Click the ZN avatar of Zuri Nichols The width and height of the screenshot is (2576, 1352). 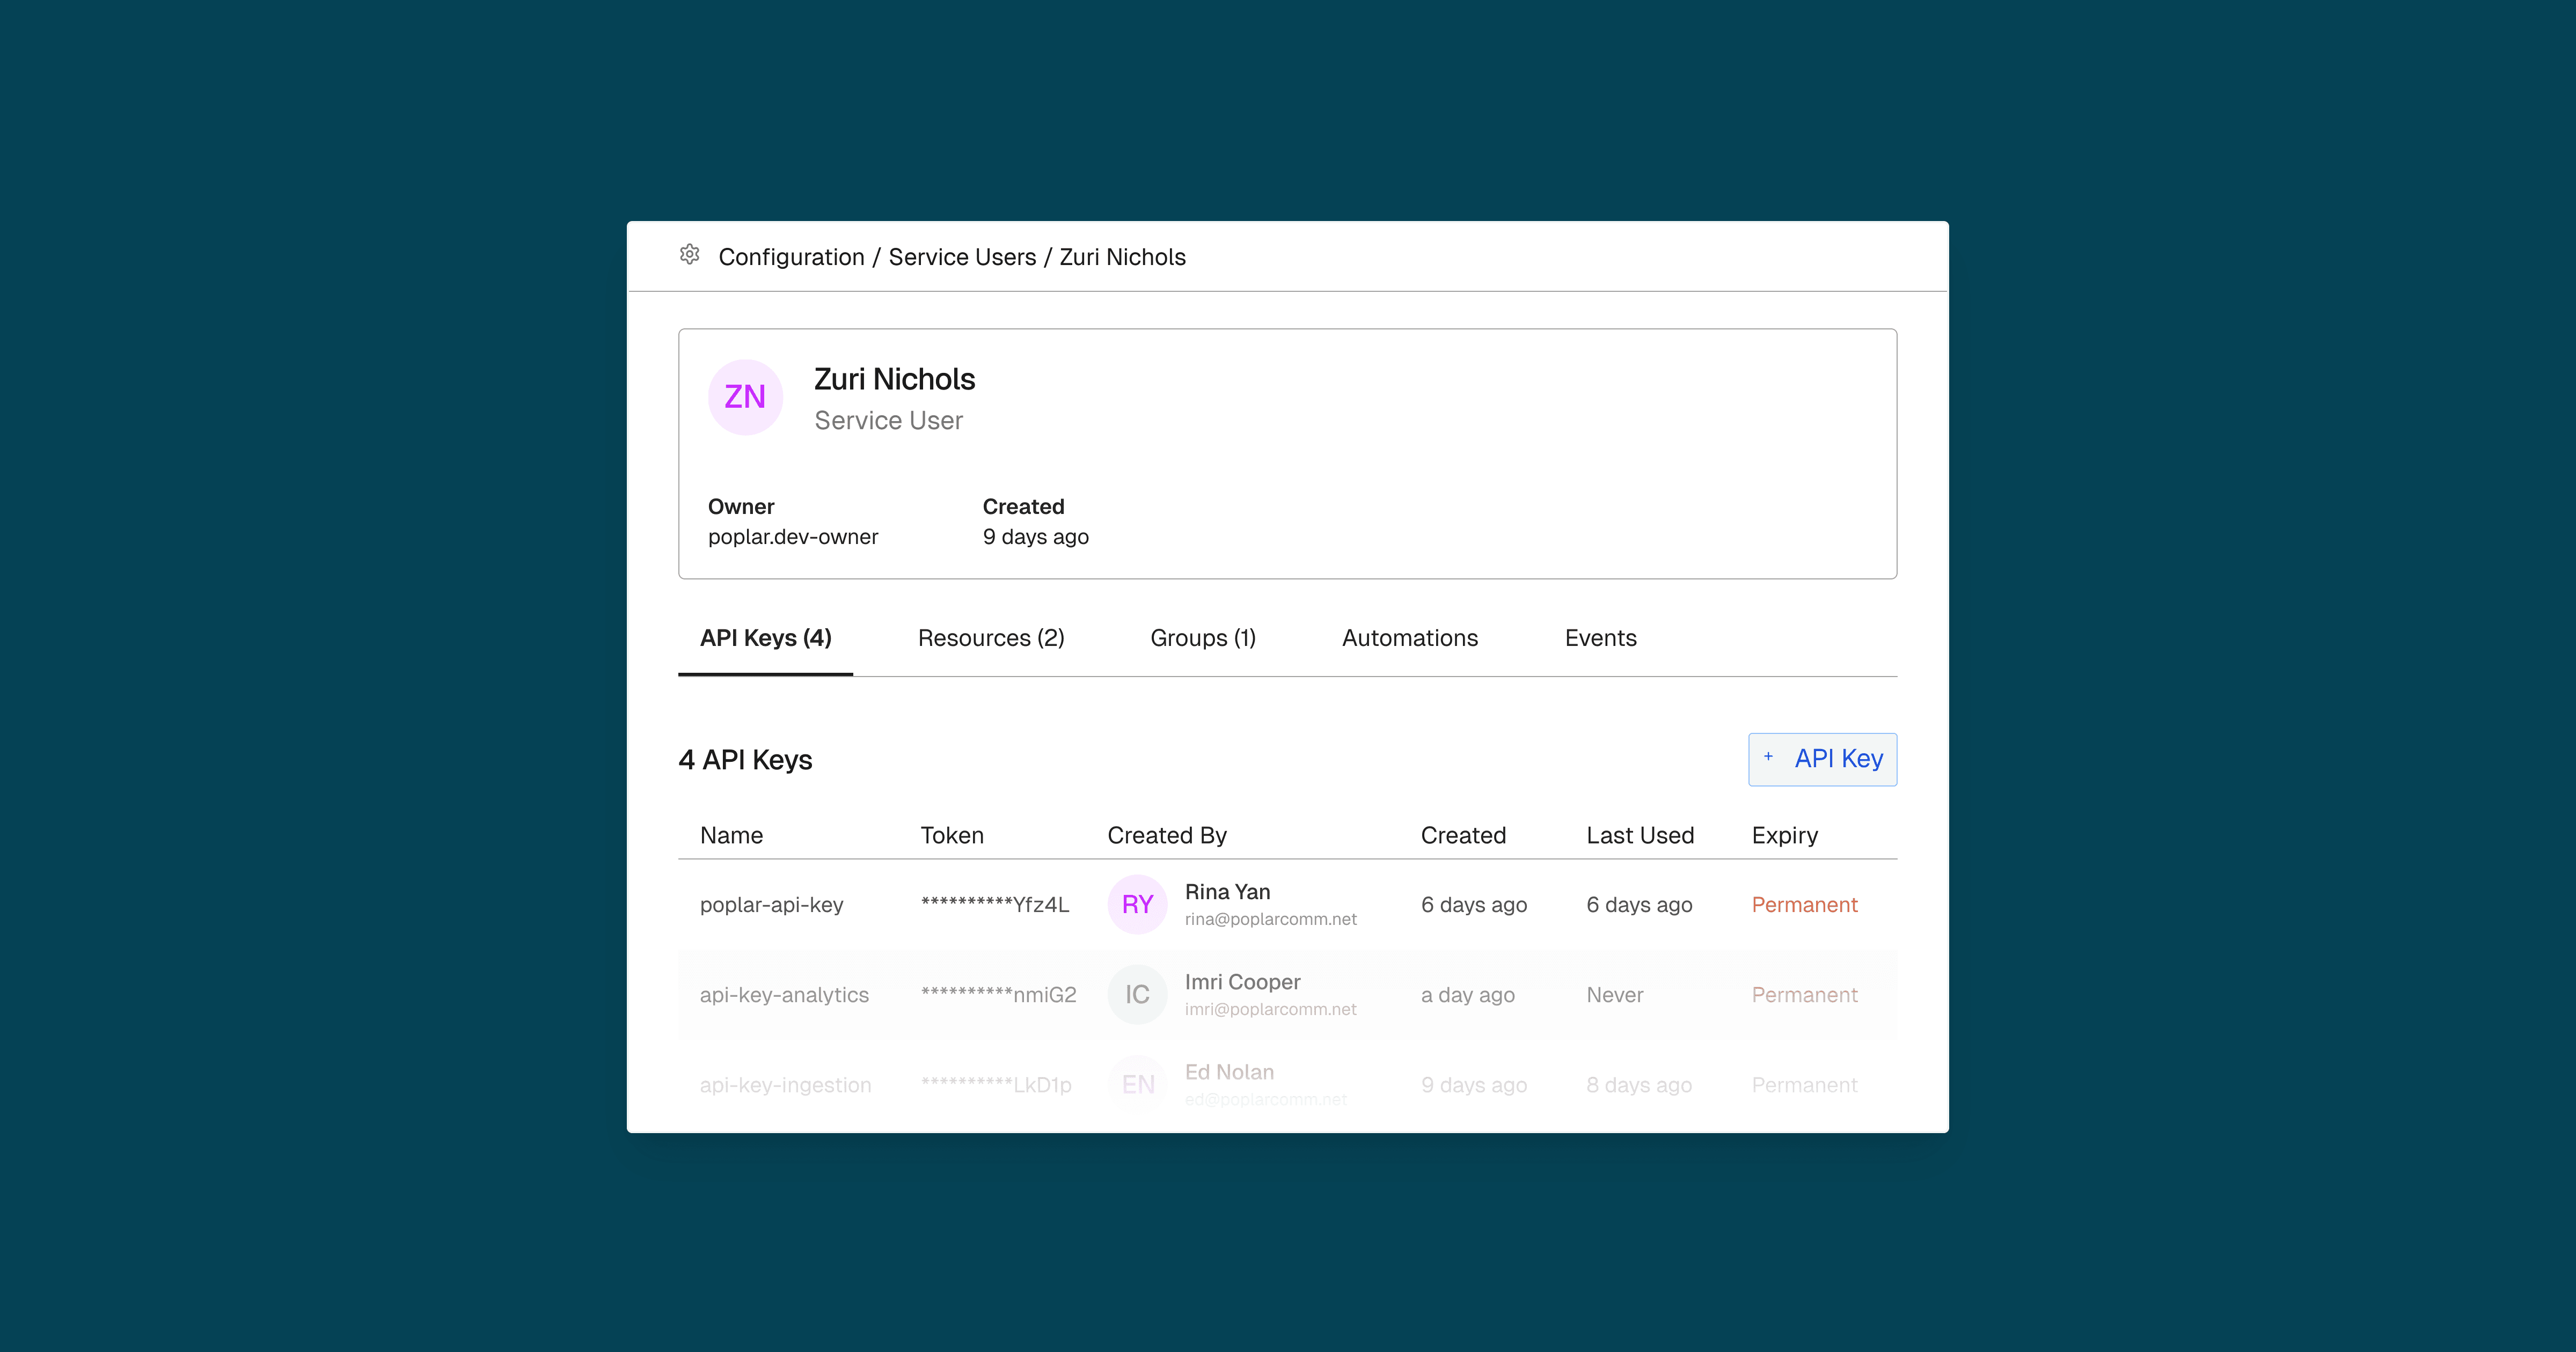[745, 397]
